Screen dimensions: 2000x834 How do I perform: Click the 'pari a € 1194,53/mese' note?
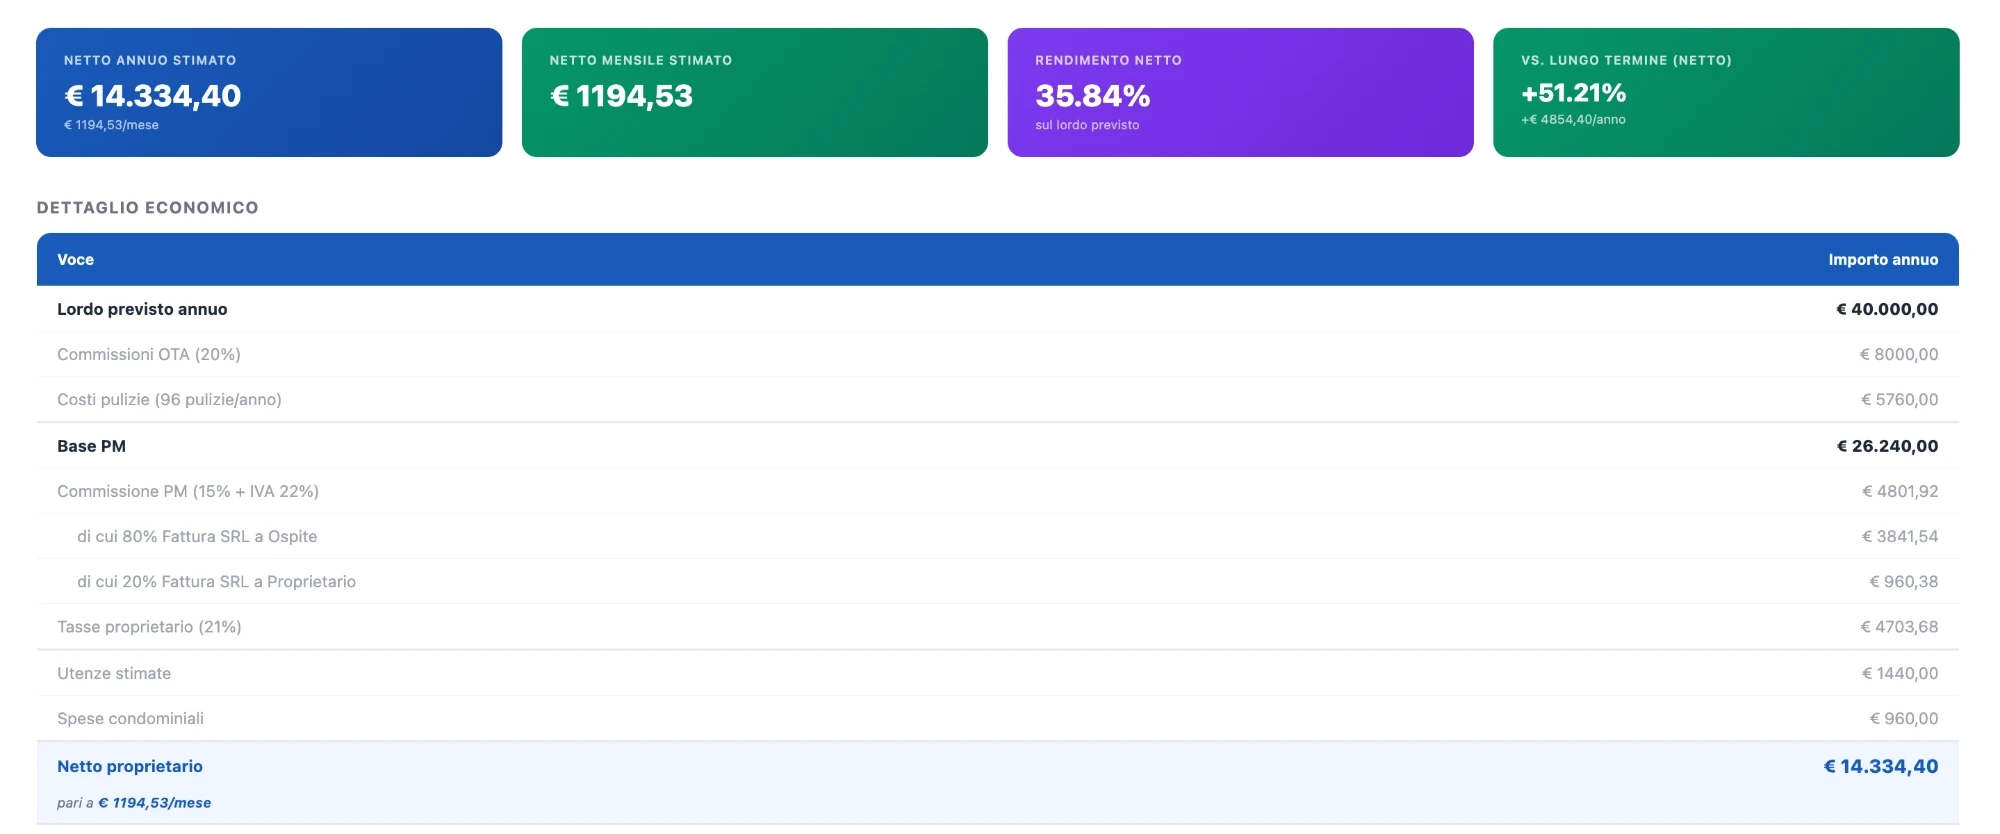click(x=134, y=802)
